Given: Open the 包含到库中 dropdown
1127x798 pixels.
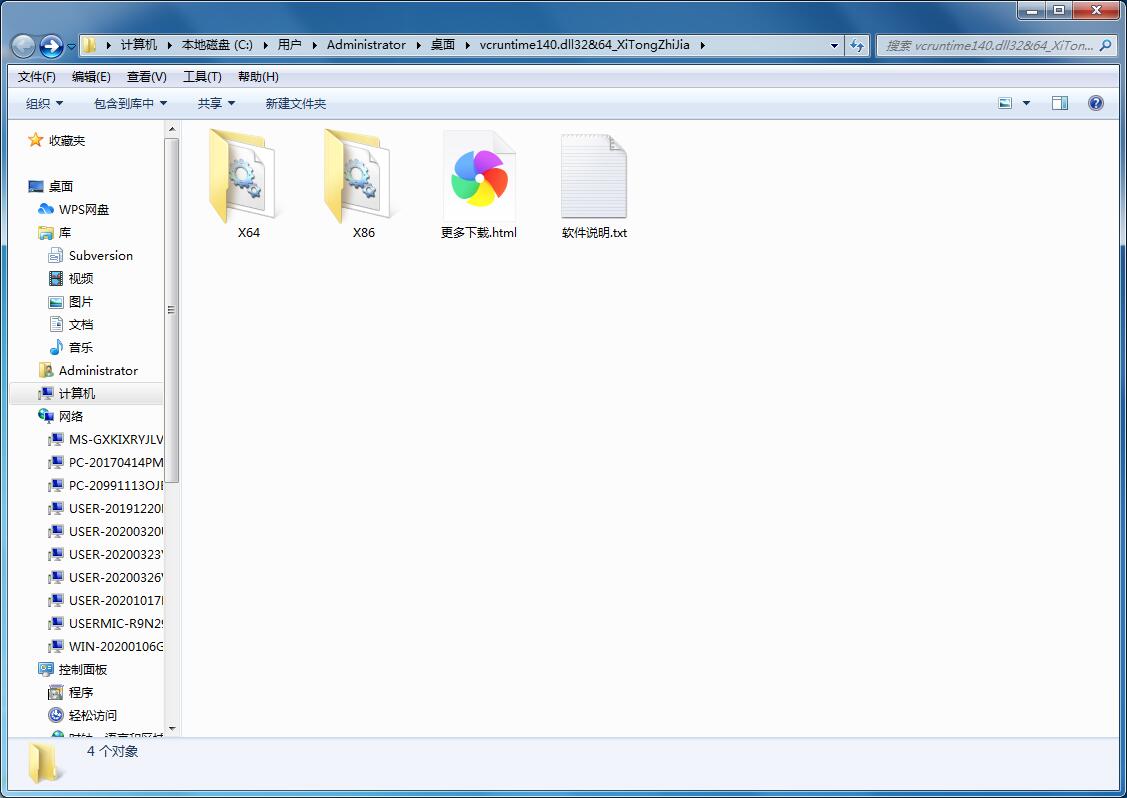Looking at the screenshot, I should coord(131,104).
